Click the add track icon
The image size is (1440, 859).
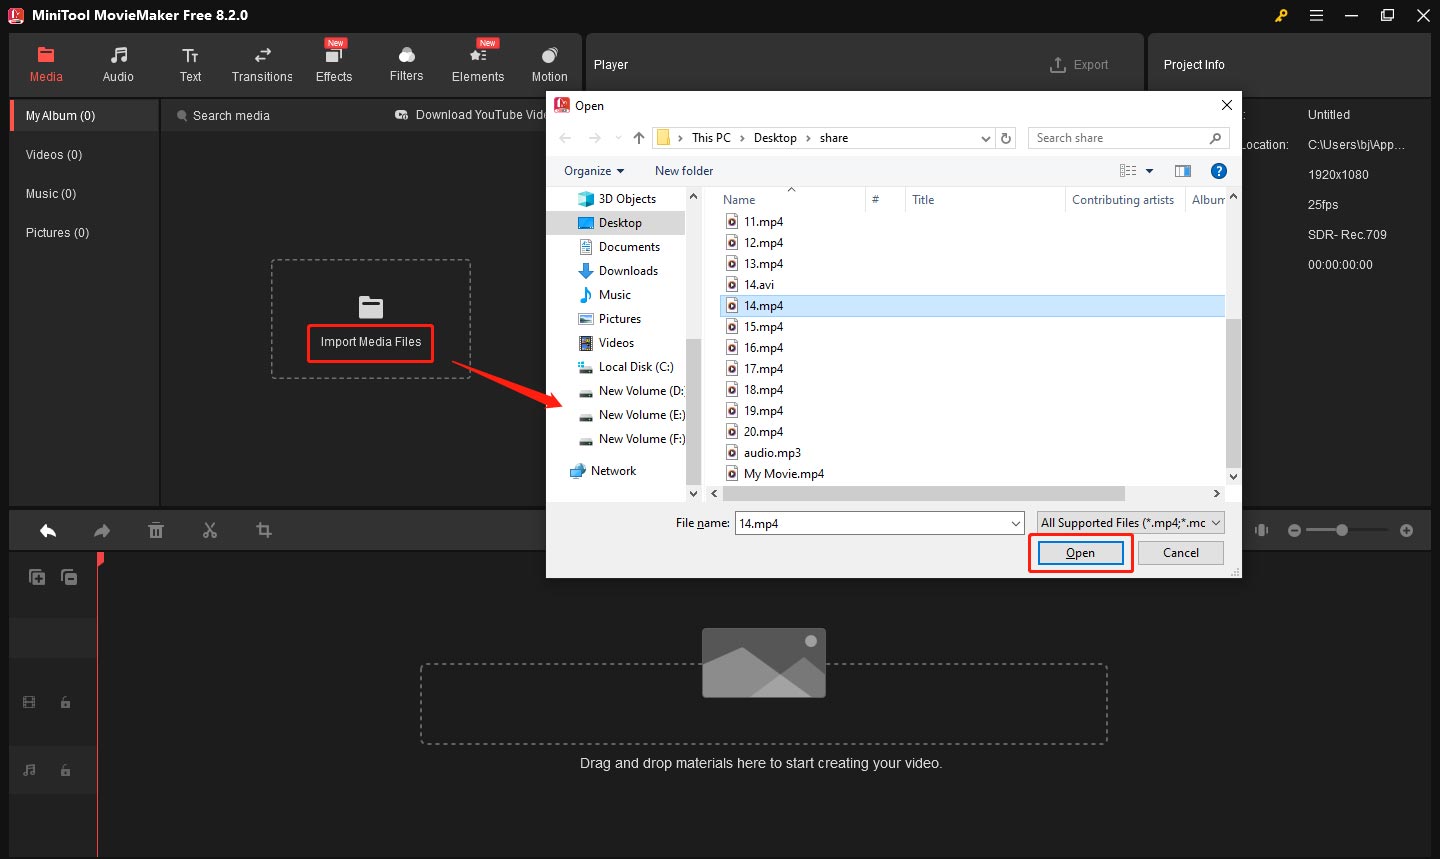(37, 577)
